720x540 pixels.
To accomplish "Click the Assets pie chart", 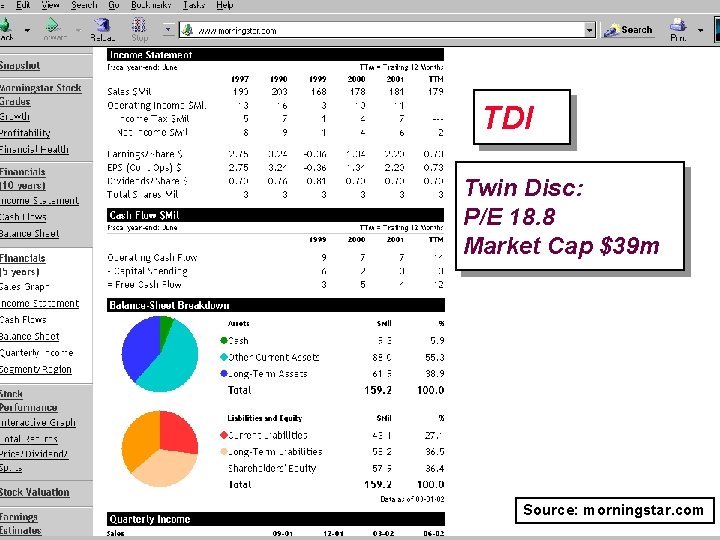I will 160,354.
